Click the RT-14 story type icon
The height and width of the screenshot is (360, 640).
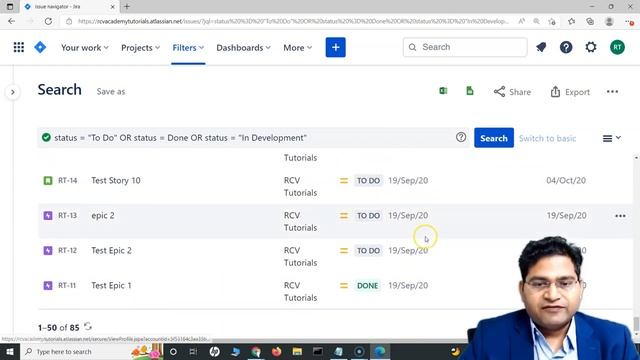48,180
